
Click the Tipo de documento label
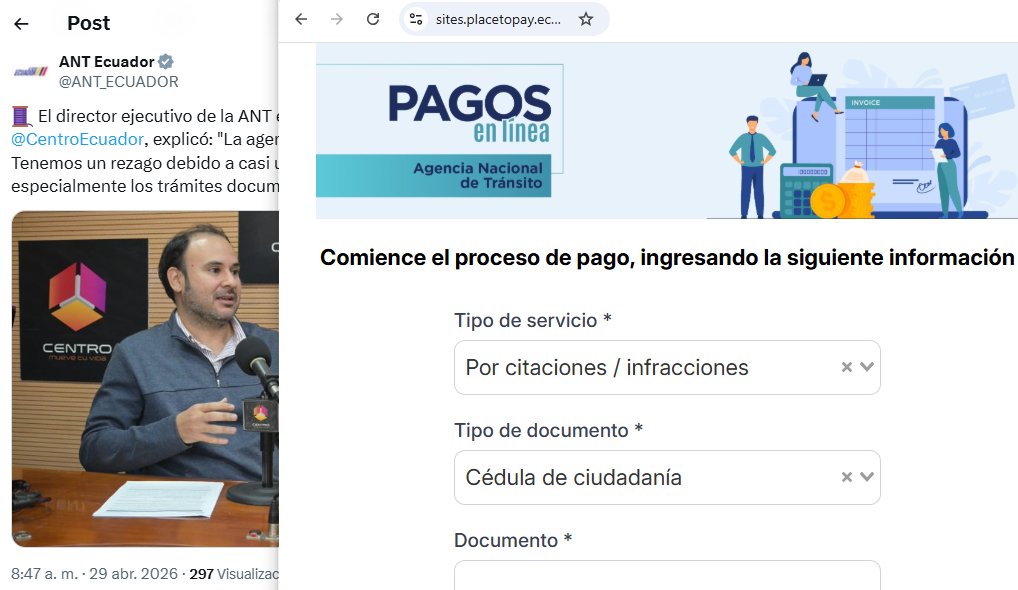pyautogui.click(x=548, y=430)
